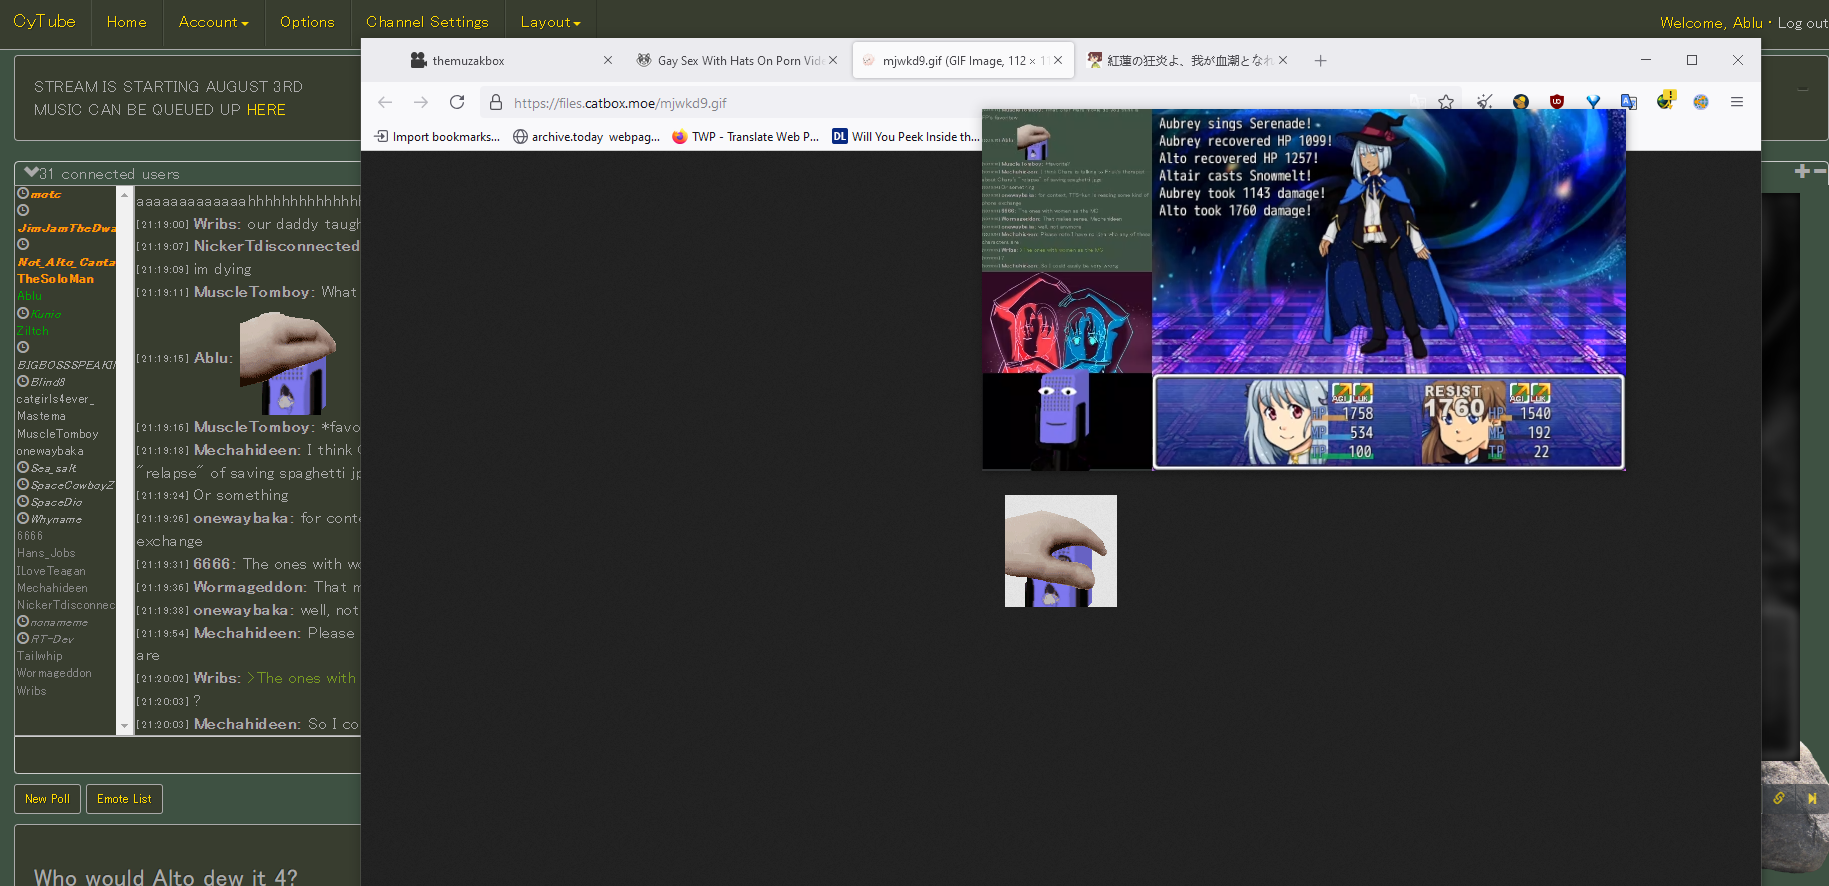Click the skip-next icon near playlist
The width and height of the screenshot is (1829, 886).
[1812, 798]
